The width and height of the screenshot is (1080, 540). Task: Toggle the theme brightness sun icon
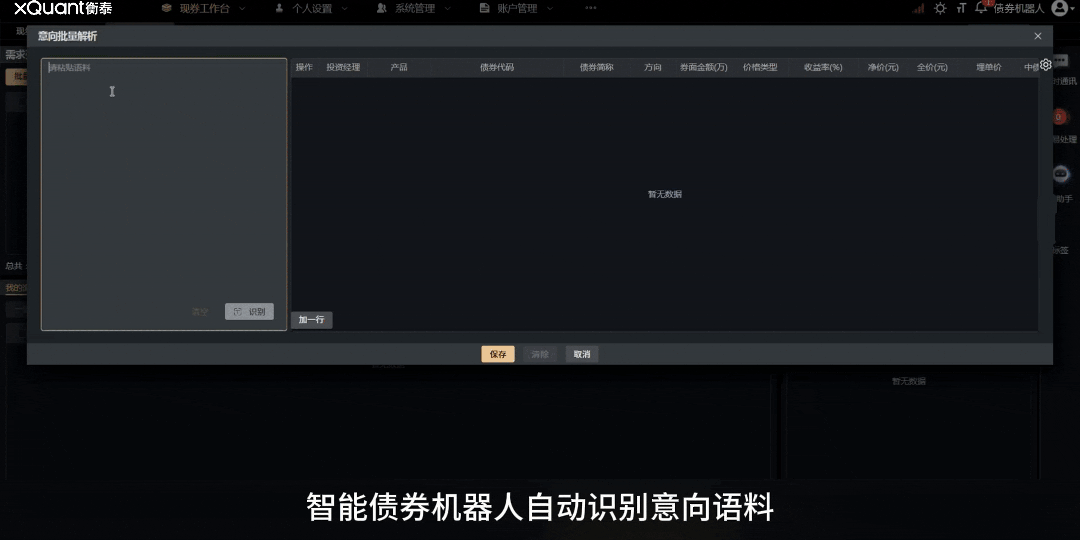click(x=940, y=8)
